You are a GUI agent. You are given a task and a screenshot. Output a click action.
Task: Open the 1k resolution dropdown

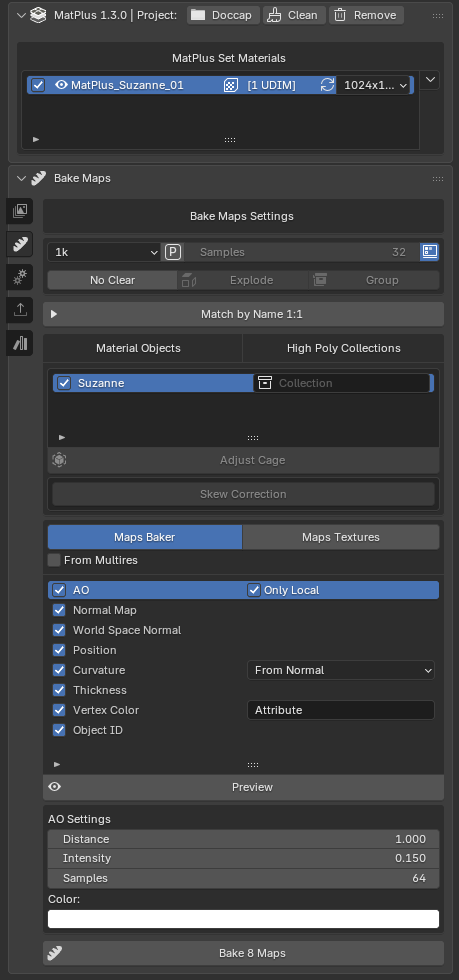104,252
